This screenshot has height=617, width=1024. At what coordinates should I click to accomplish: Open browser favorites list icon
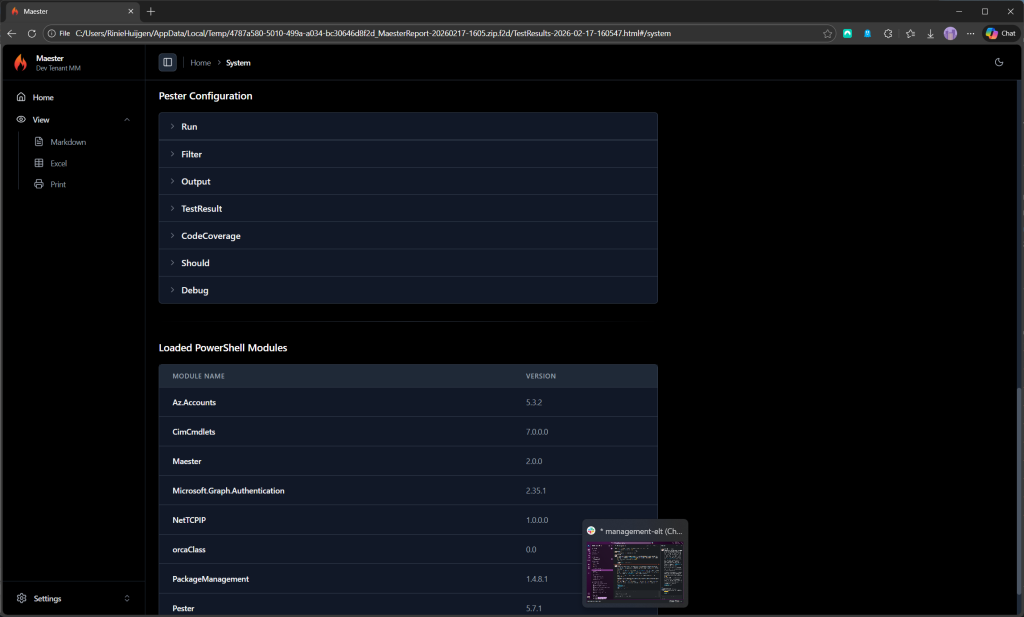[x=910, y=33]
